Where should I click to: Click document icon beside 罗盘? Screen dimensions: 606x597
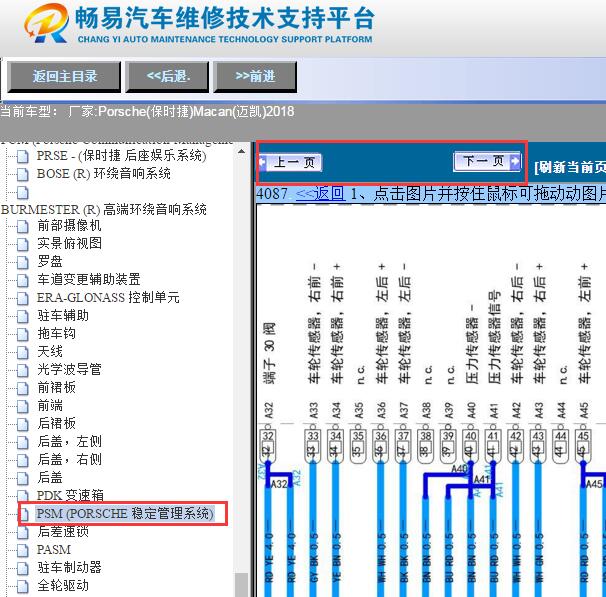[x=23, y=262]
